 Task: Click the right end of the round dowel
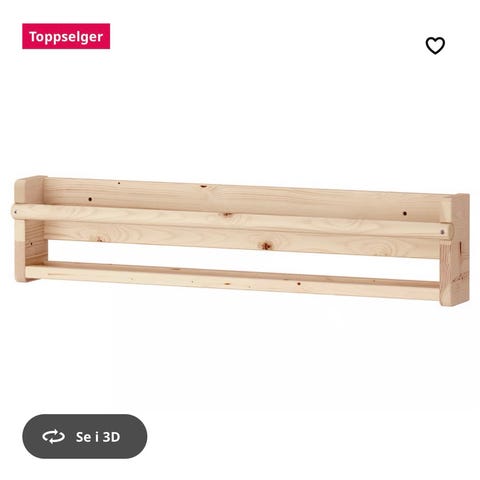tap(445, 231)
